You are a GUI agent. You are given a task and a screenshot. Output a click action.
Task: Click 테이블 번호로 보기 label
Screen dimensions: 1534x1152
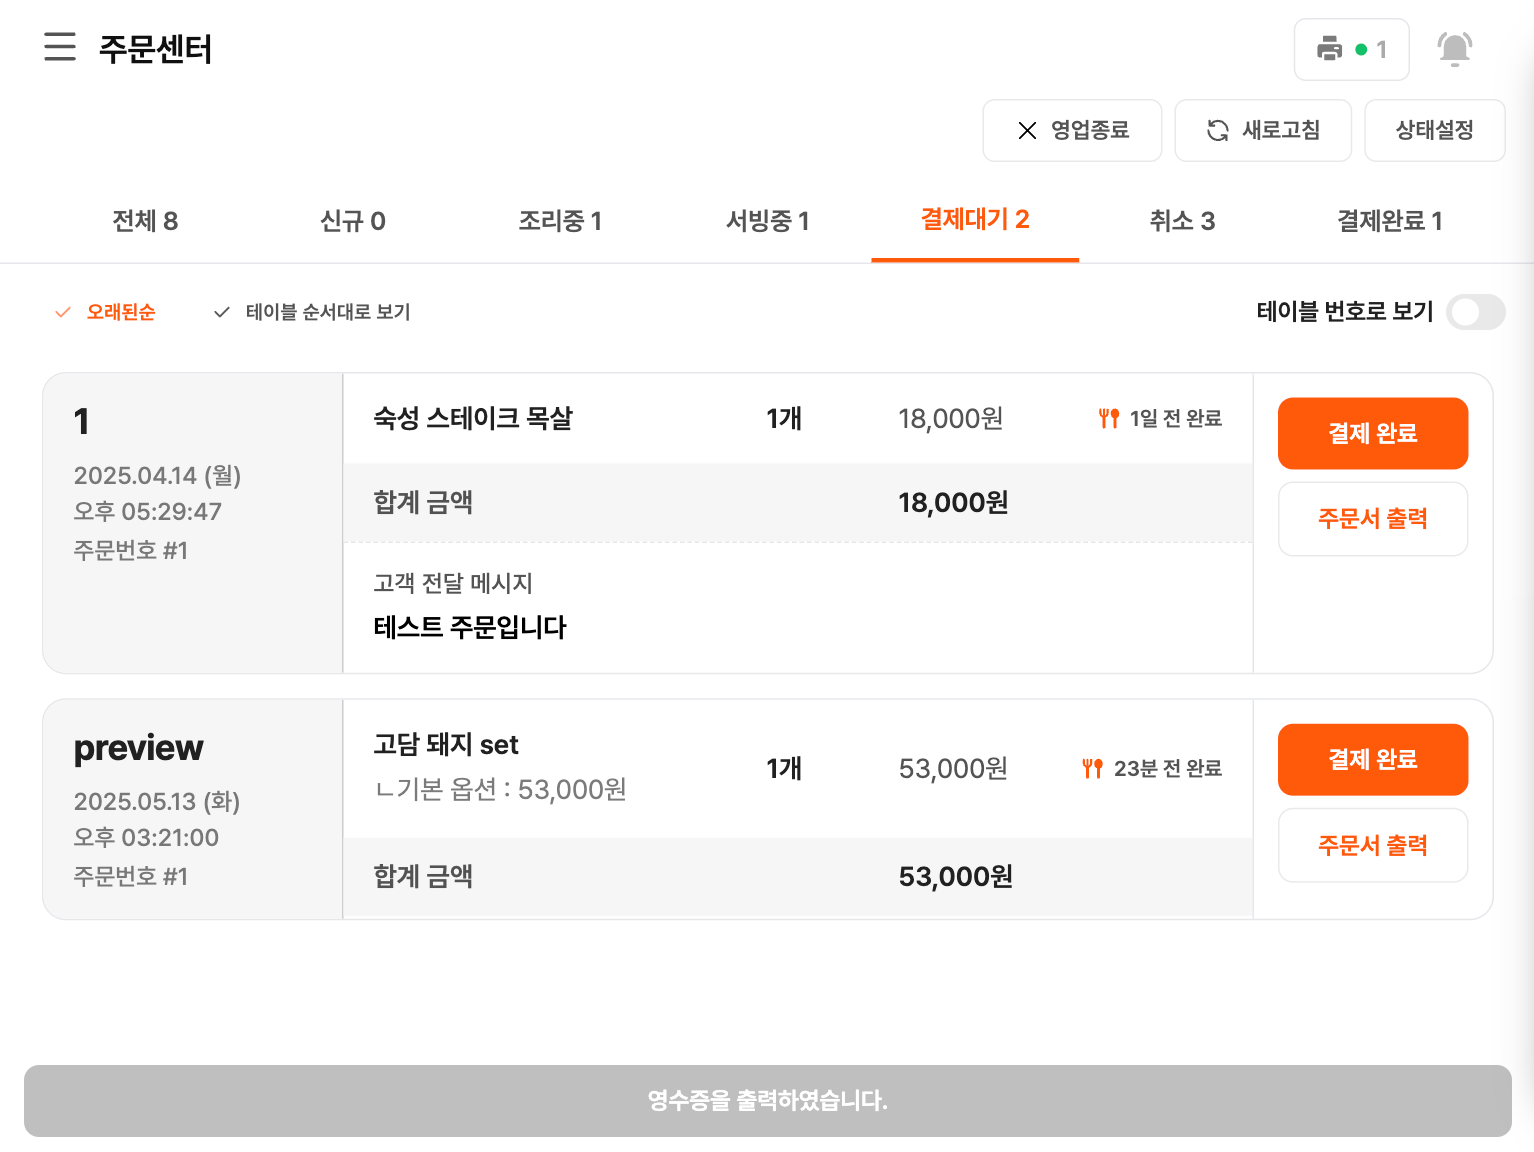coord(1345,312)
